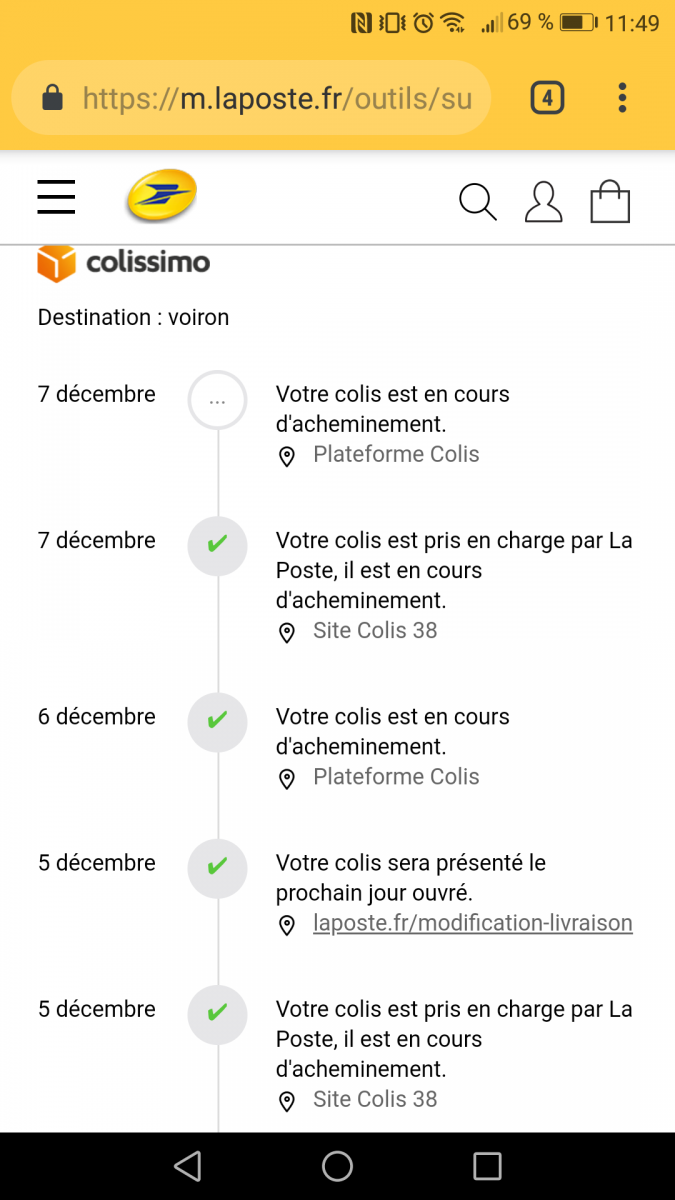The height and width of the screenshot is (1200, 675).
Task: Tap the La Poste logo
Action: pyautogui.click(x=161, y=196)
